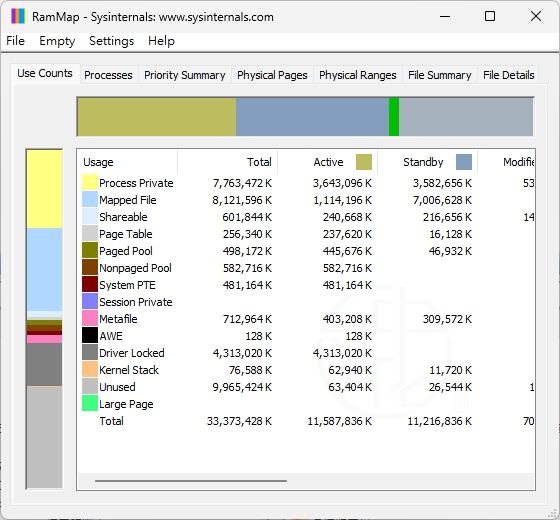The image size is (560, 520).
Task: Sort by the Standby column header
Action: 427,162
